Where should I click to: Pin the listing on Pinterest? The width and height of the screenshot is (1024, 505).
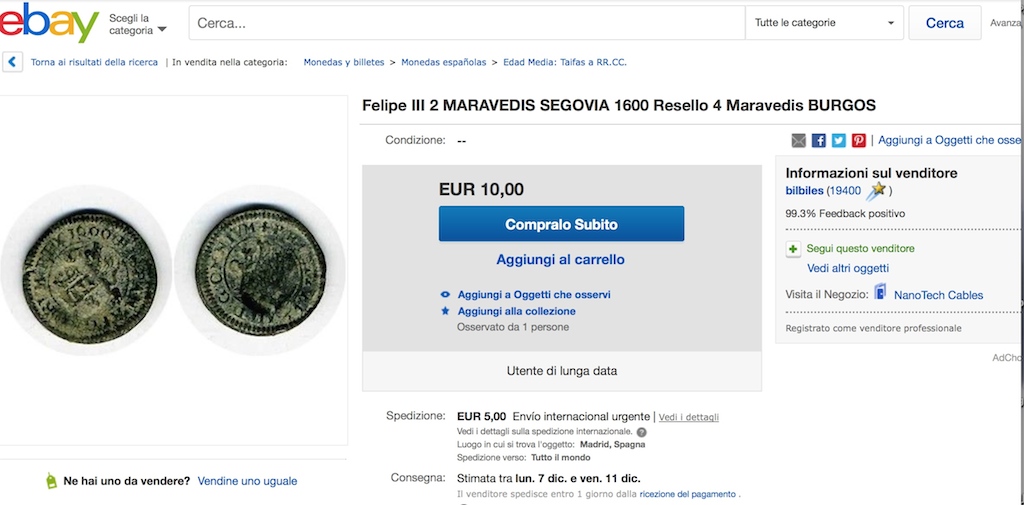click(858, 141)
